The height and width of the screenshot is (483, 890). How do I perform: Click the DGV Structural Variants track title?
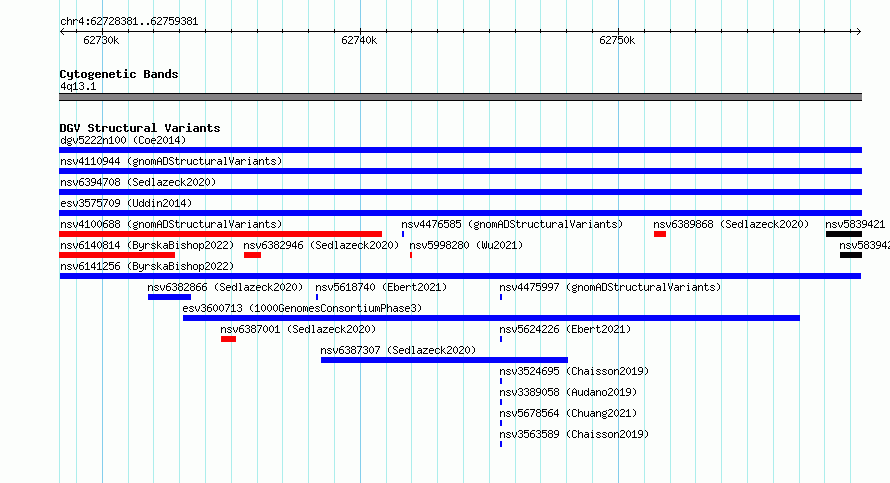coord(140,128)
